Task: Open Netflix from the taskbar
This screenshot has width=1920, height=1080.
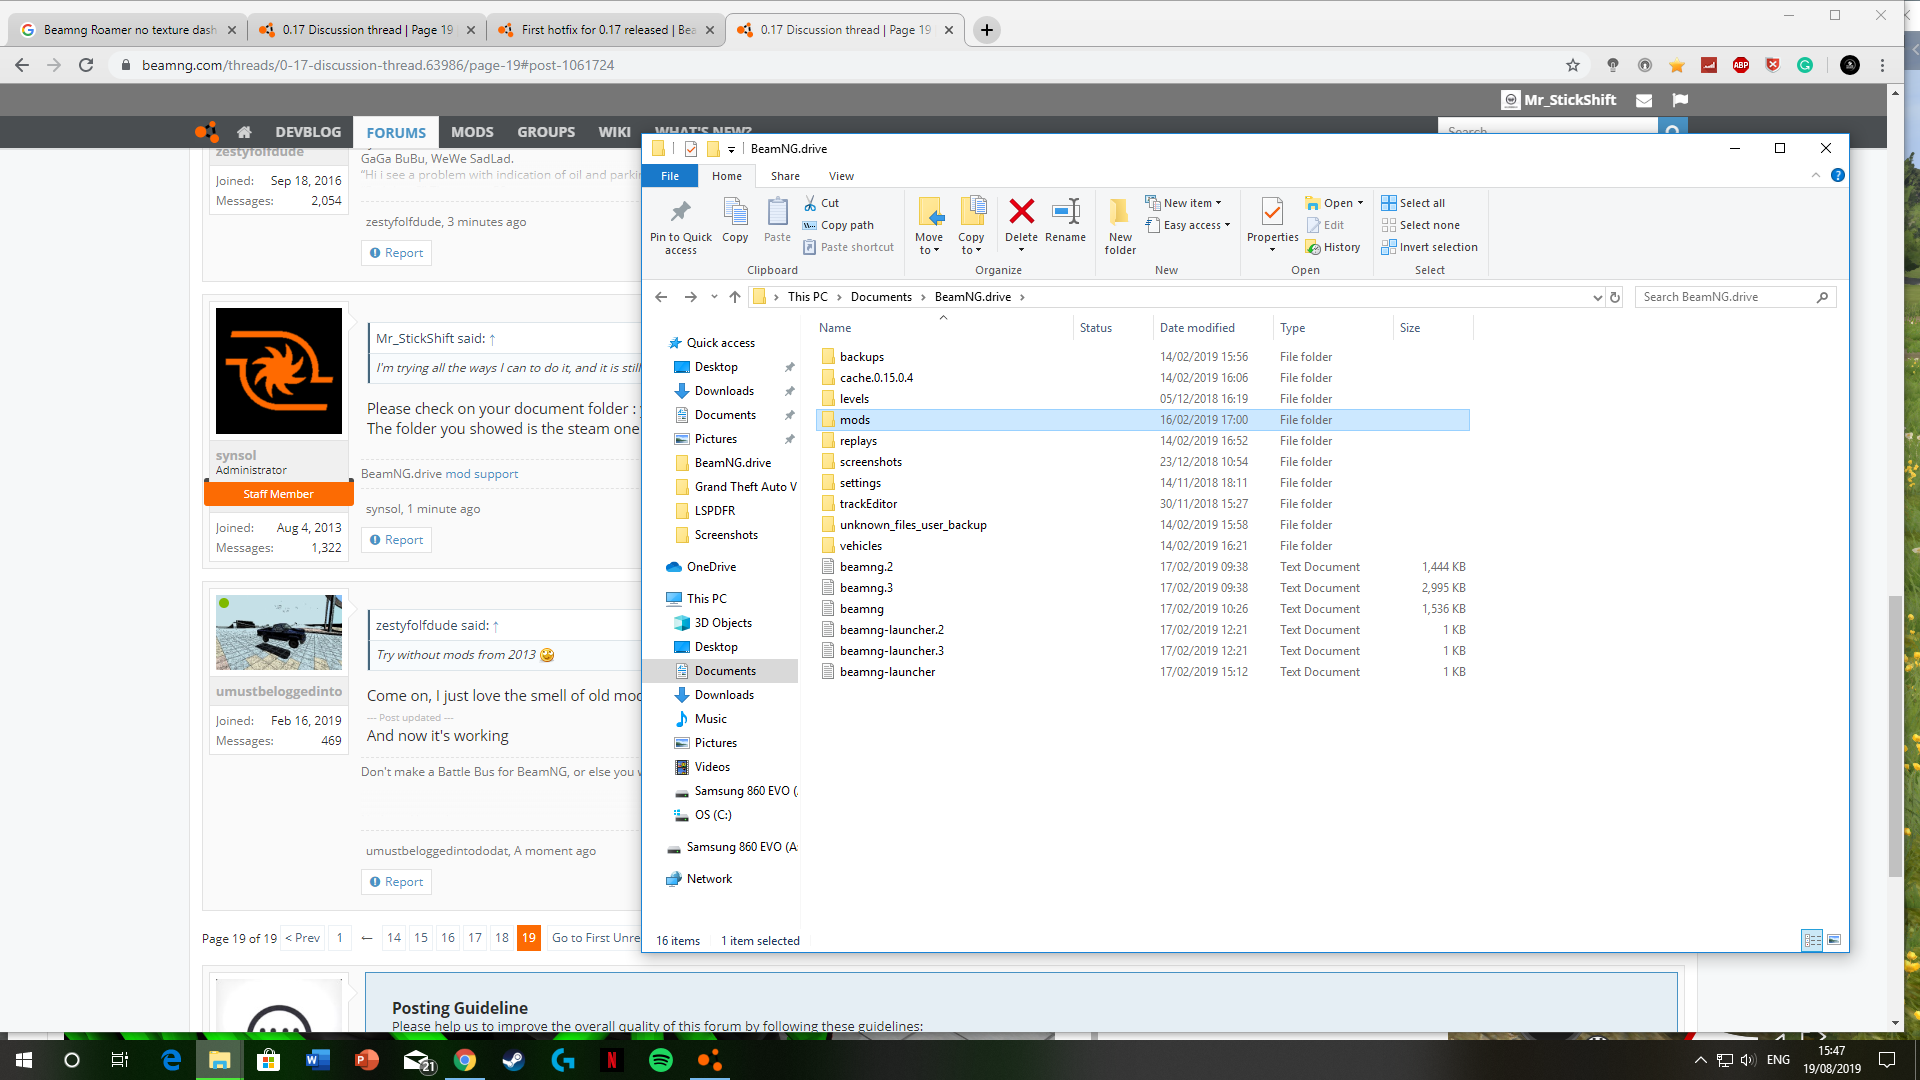Action: [612, 1060]
